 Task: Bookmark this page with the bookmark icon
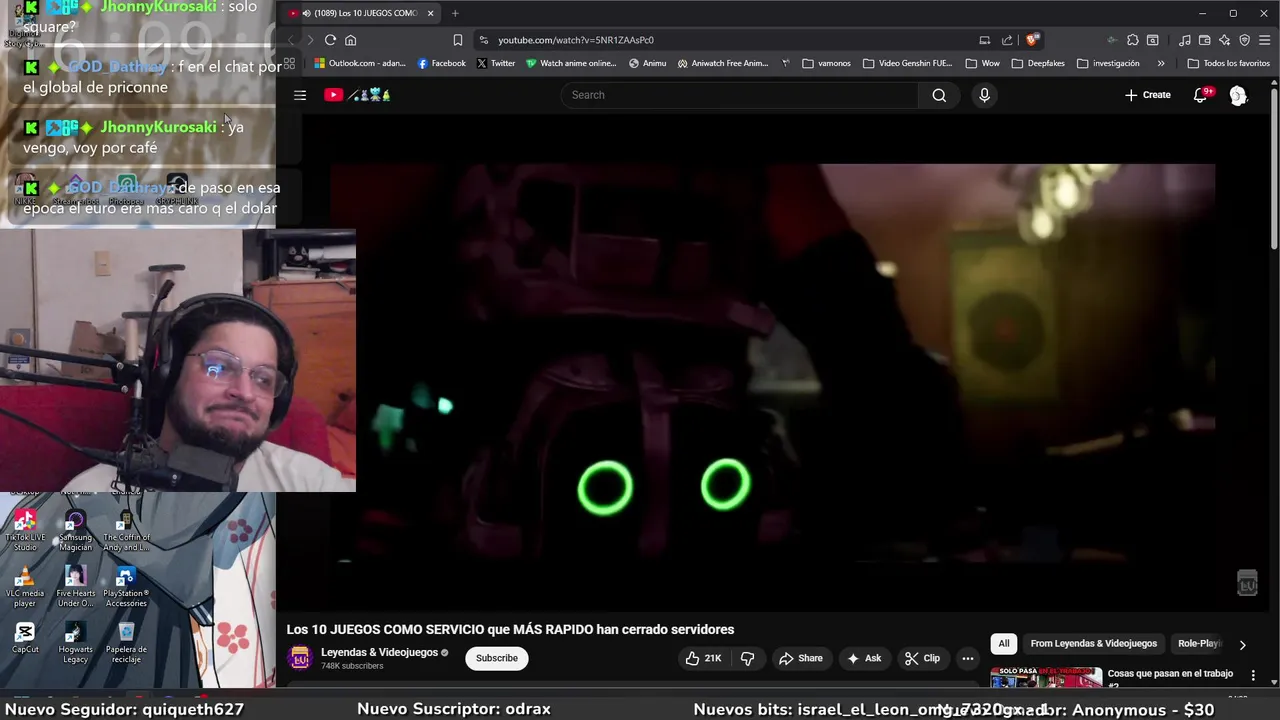(x=457, y=40)
